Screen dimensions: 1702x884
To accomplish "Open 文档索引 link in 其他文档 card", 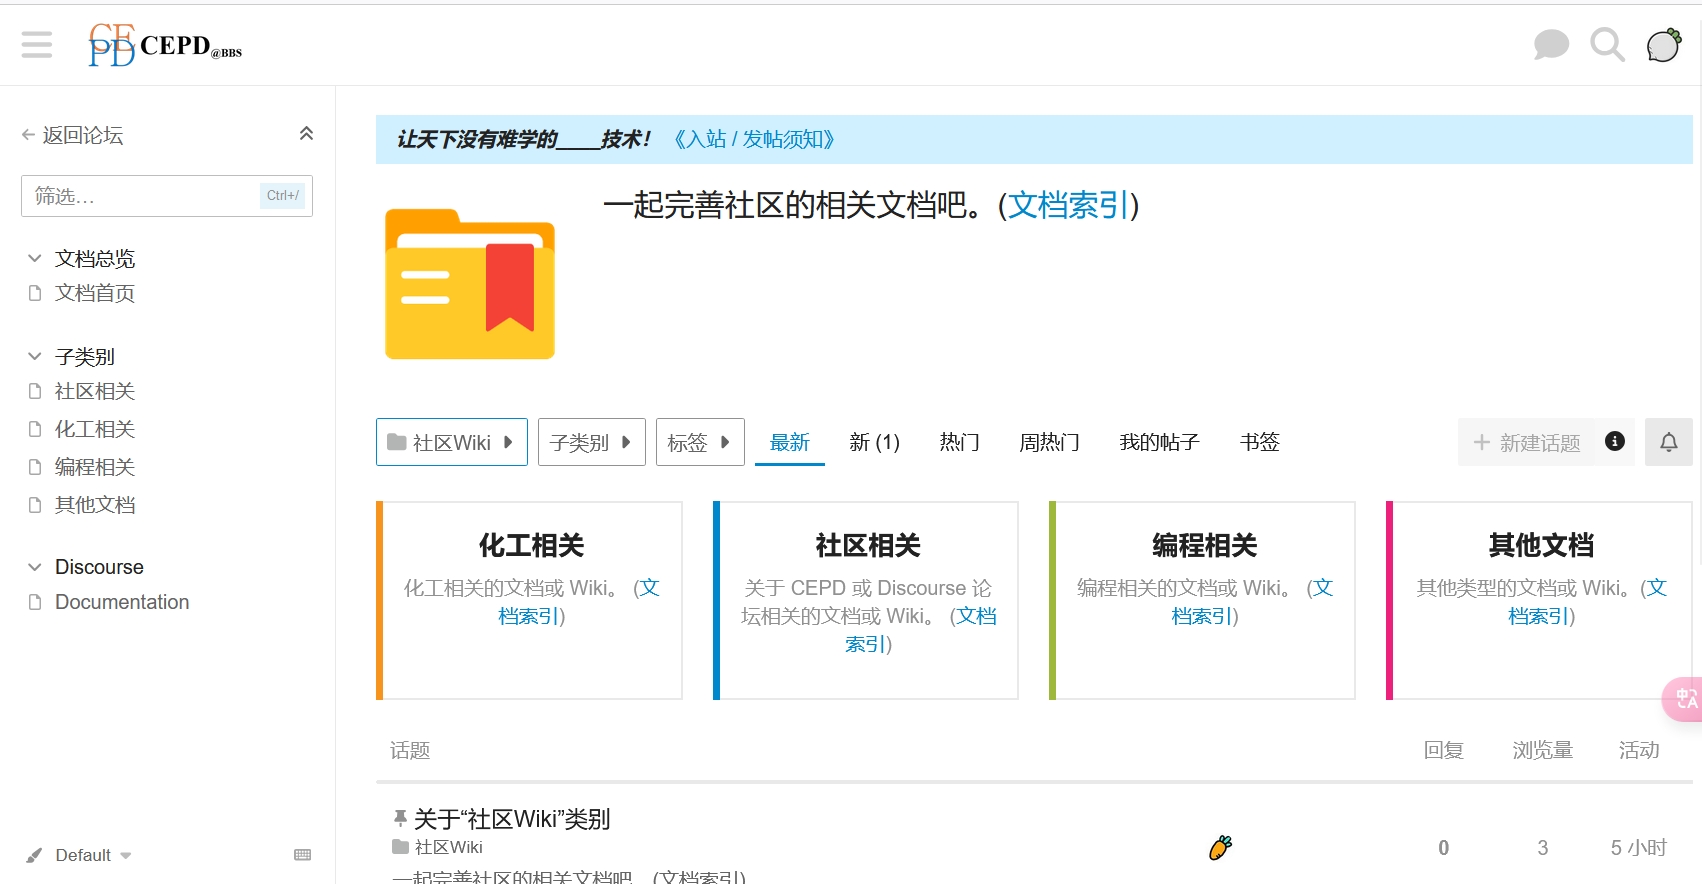I will pyautogui.click(x=1540, y=616).
